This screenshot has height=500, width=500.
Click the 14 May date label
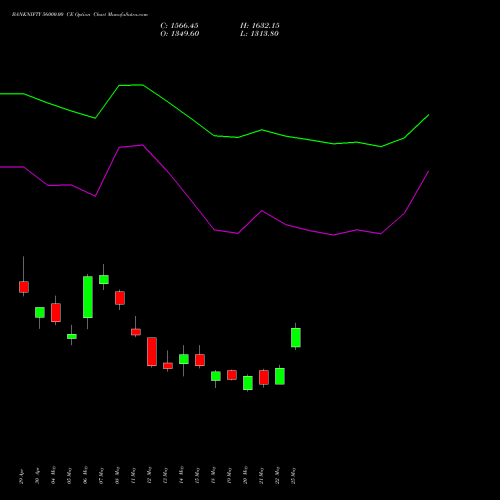point(181,475)
